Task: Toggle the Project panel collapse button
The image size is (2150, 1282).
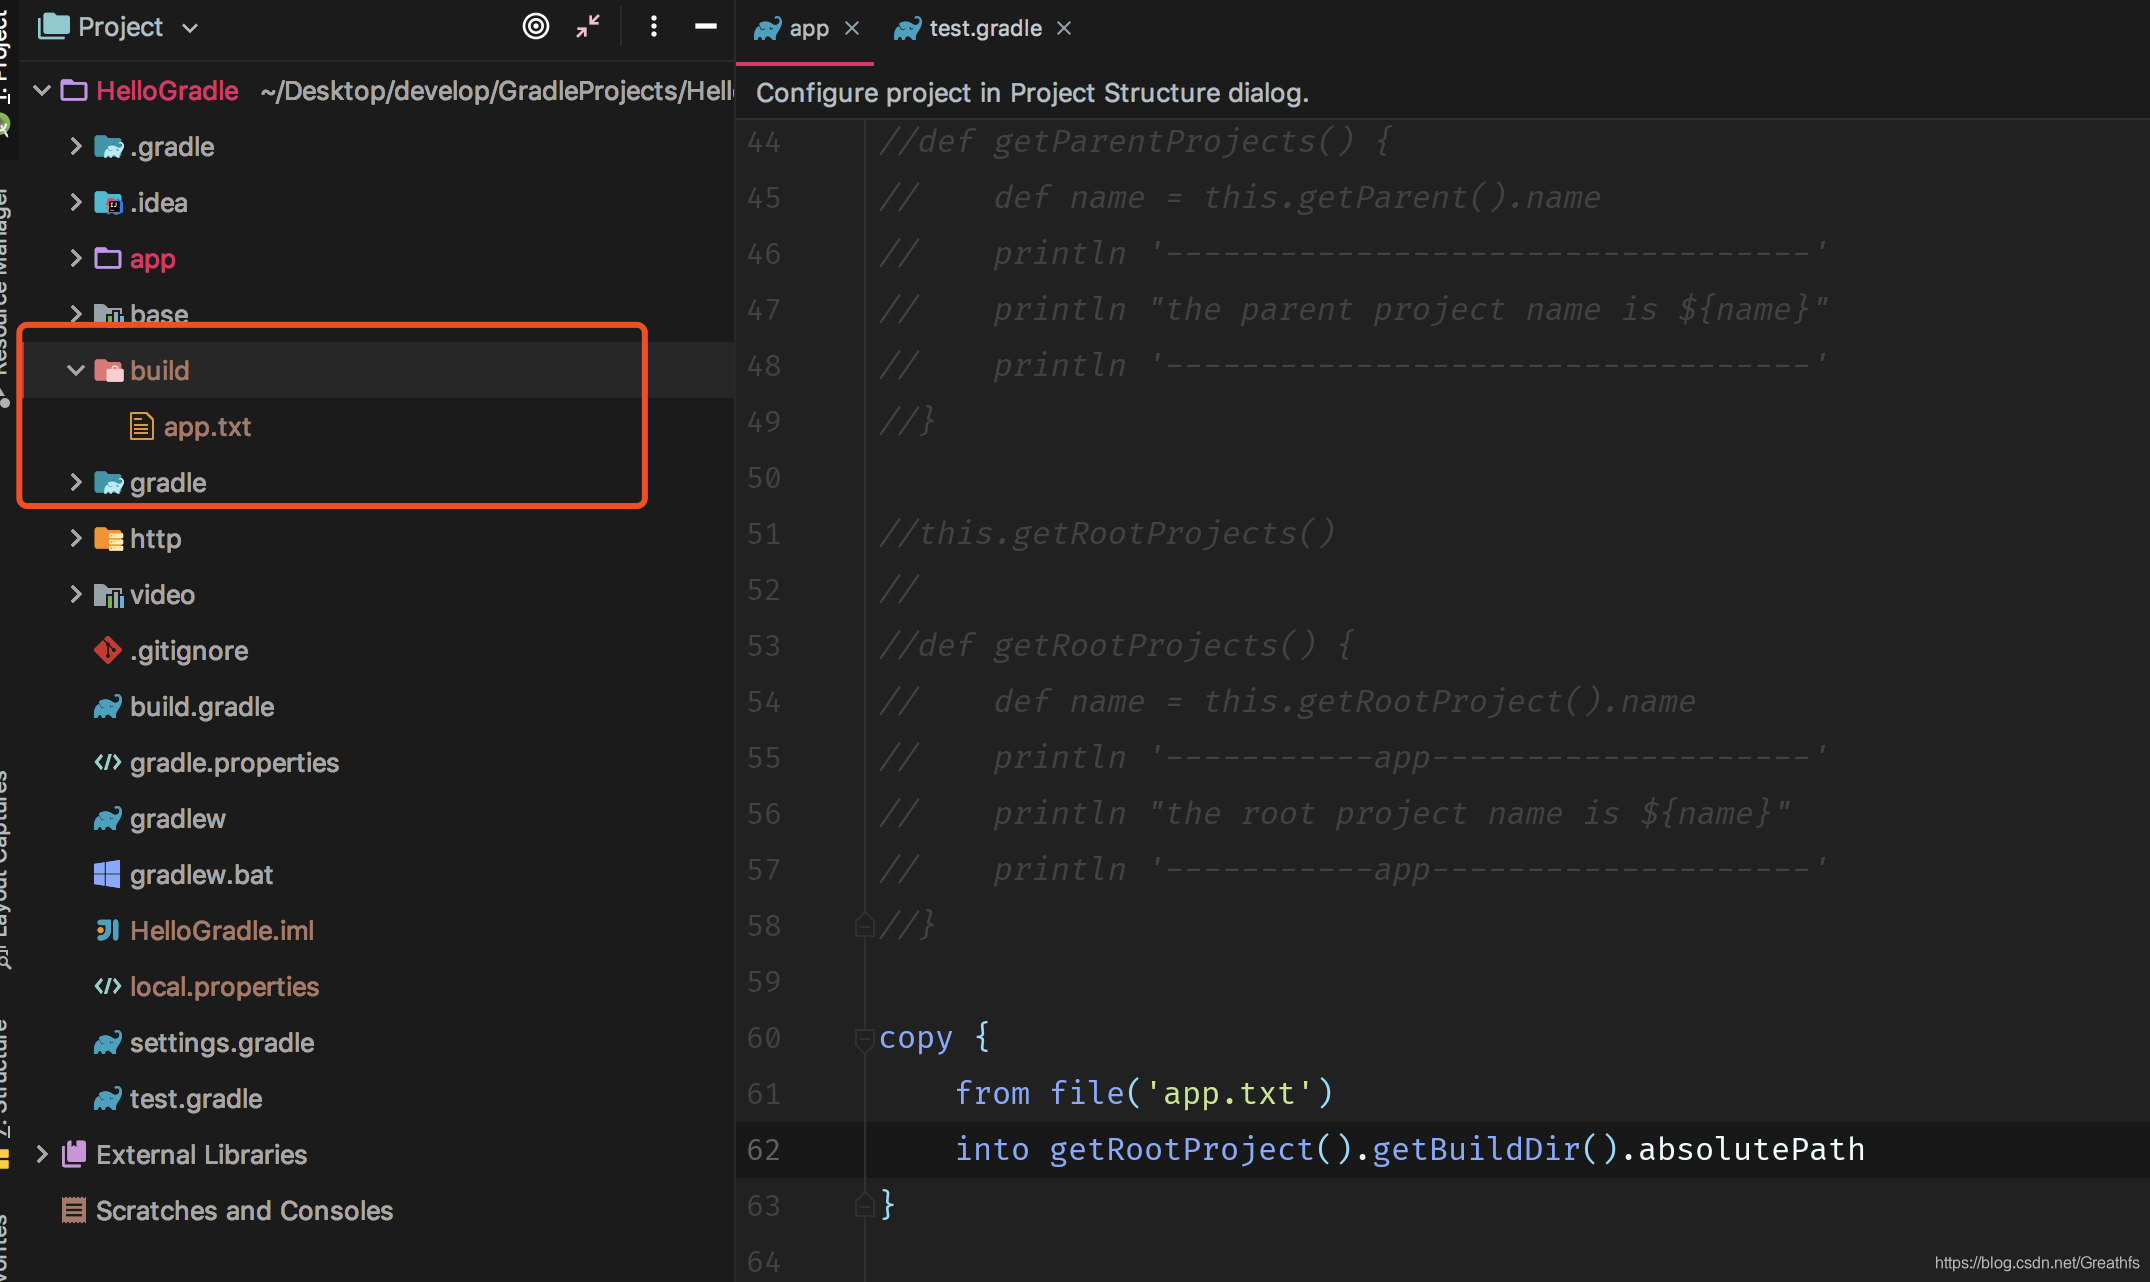Action: (x=705, y=26)
